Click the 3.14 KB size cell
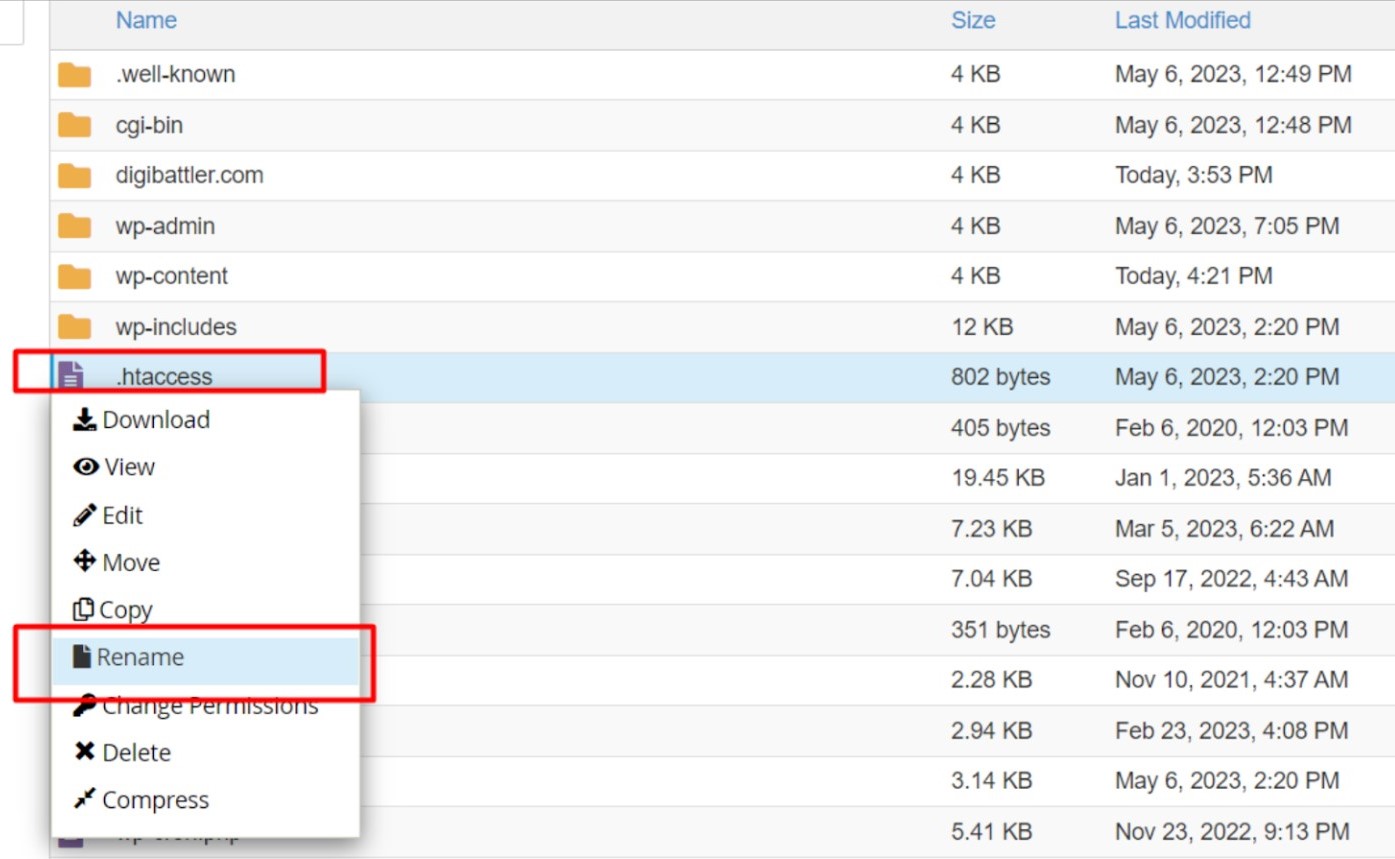The image size is (1395, 859). coord(991,781)
